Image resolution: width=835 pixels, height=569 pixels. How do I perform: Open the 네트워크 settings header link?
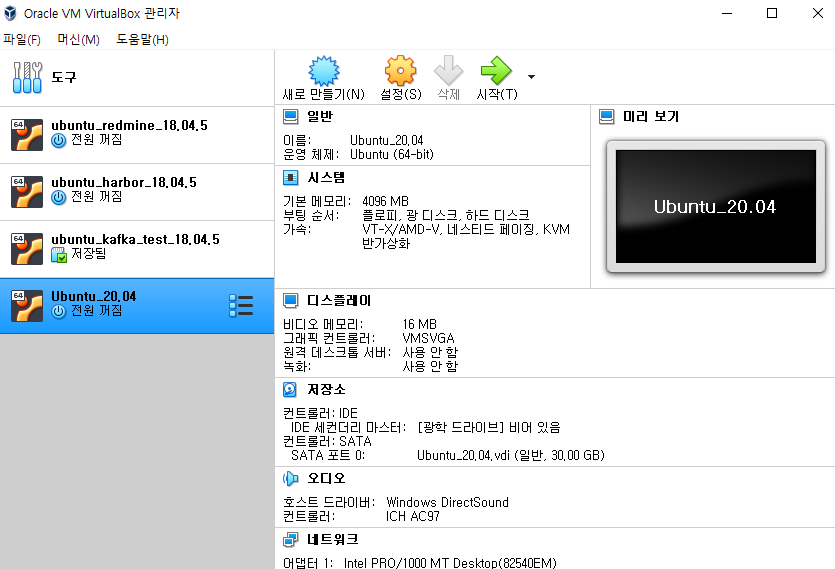[x=332, y=540]
